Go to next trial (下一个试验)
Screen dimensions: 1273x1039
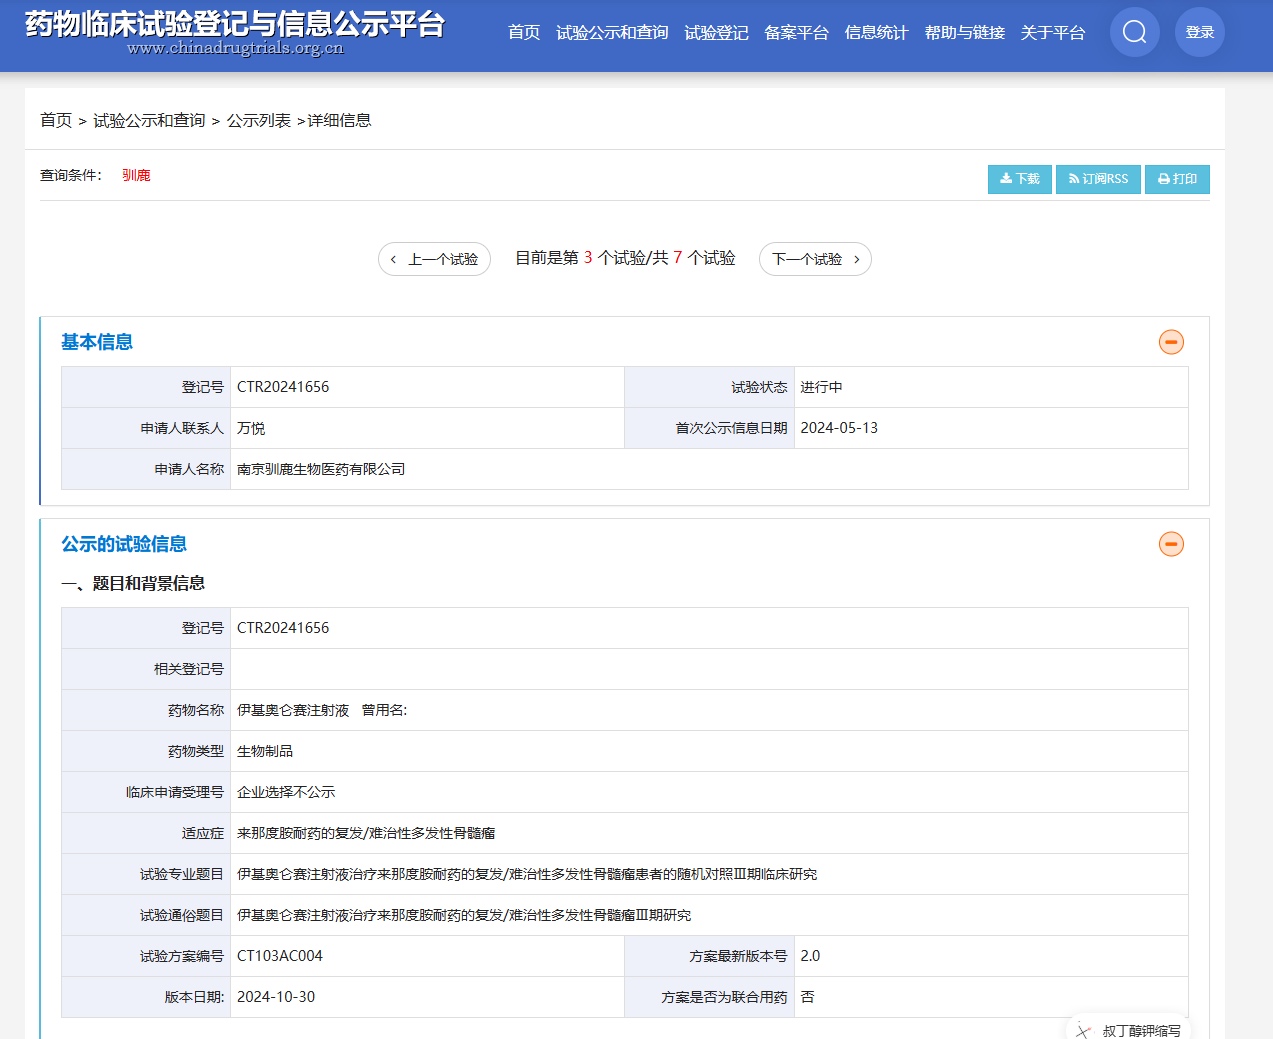point(815,259)
